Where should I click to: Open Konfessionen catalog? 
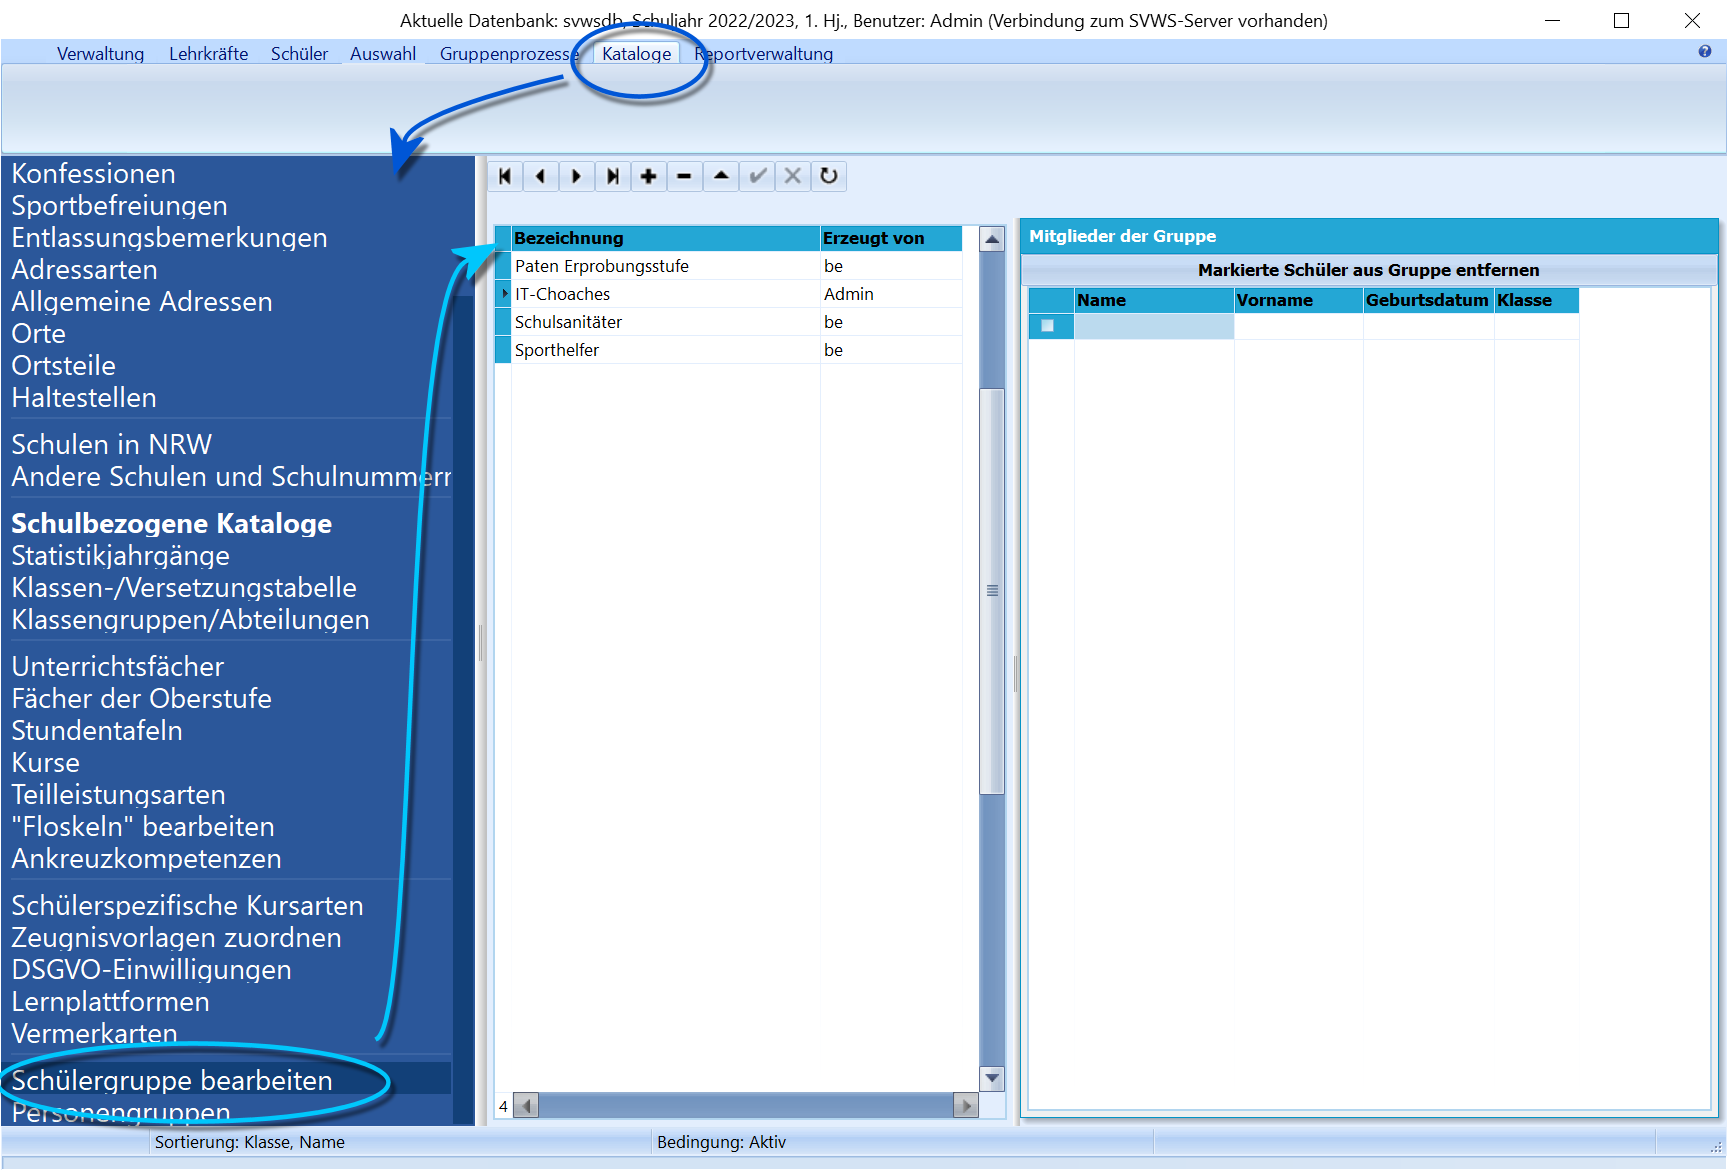click(93, 174)
